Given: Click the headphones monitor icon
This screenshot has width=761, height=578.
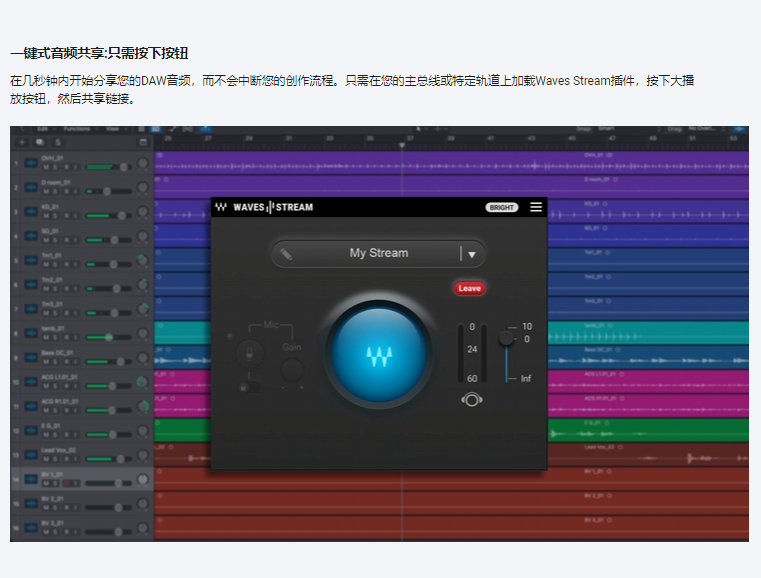Looking at the screenshot, I should [x=472, y=400].
